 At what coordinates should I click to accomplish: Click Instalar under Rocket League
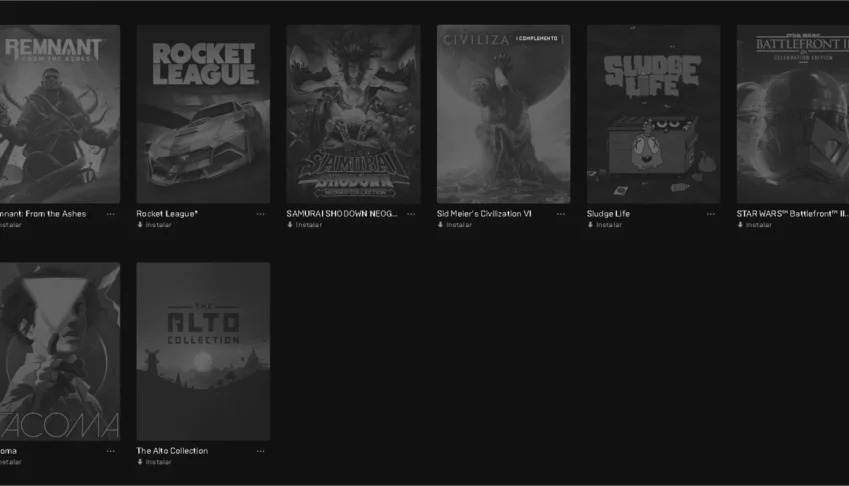point(154,225)
